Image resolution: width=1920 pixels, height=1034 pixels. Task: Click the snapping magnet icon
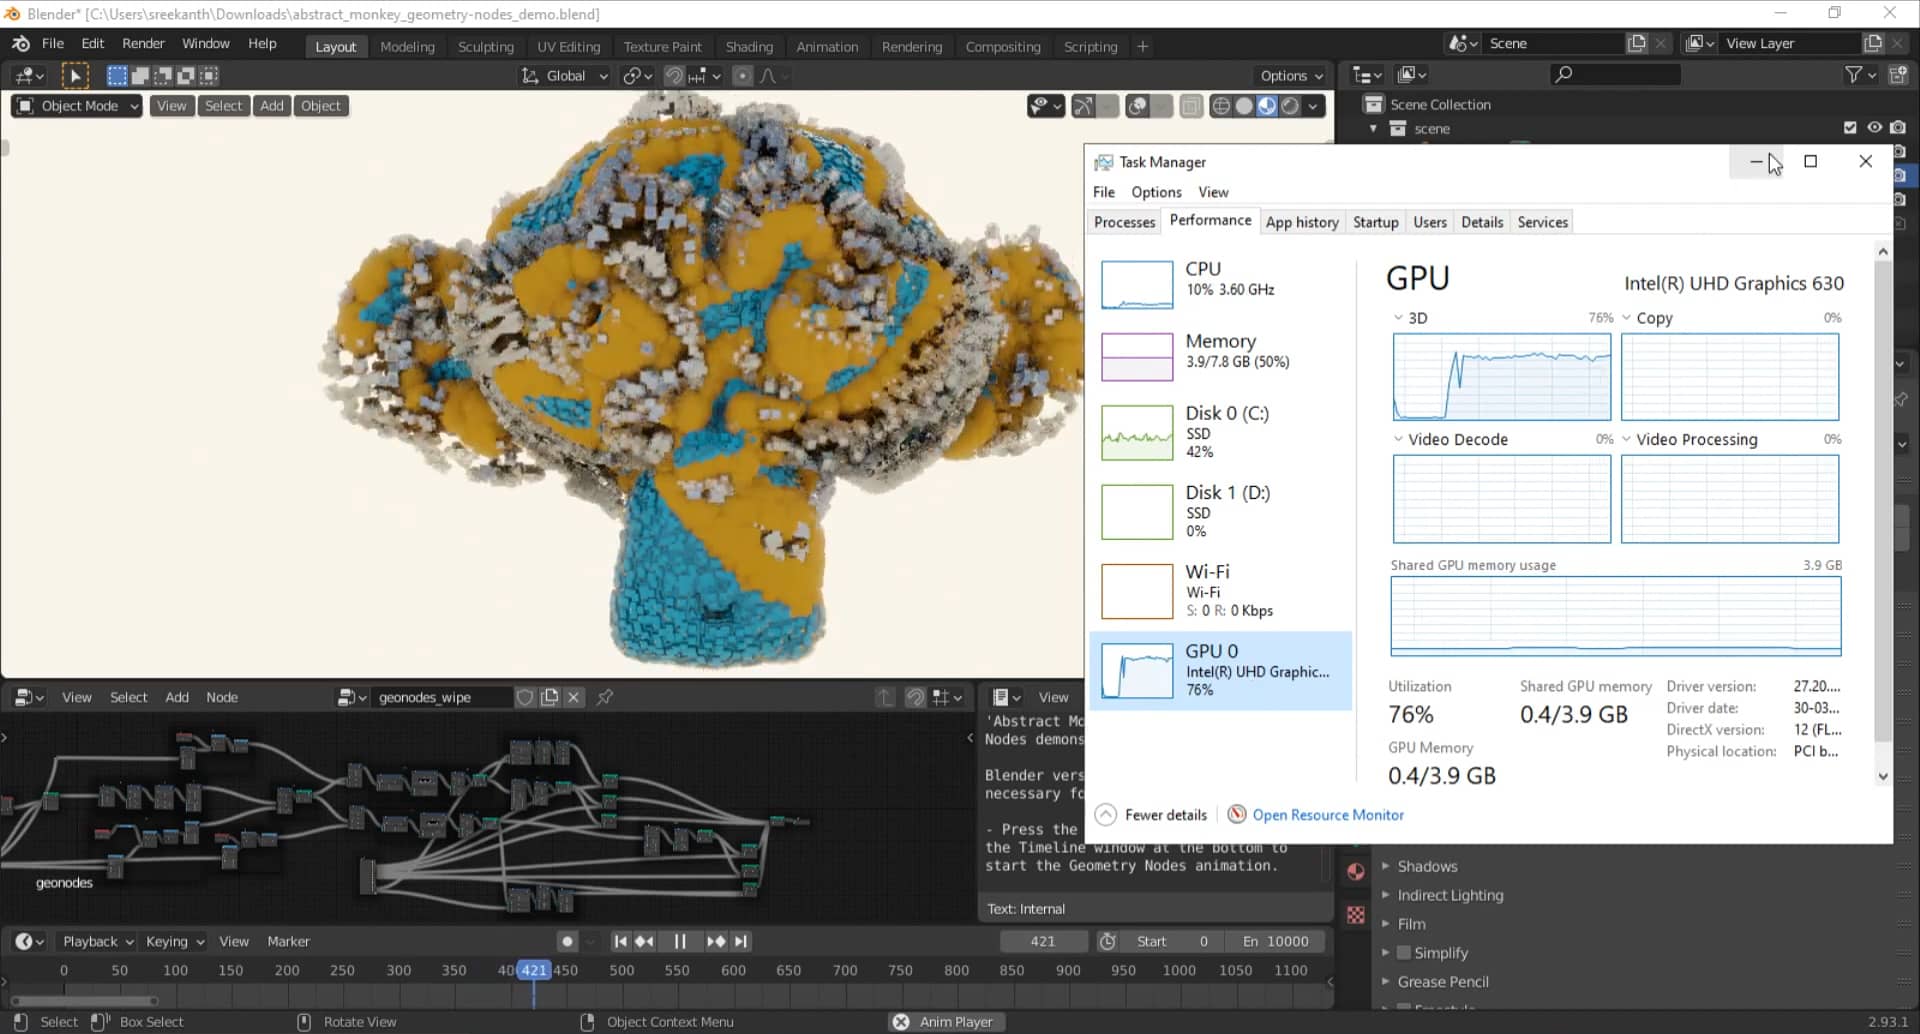(x=675, y=76)
